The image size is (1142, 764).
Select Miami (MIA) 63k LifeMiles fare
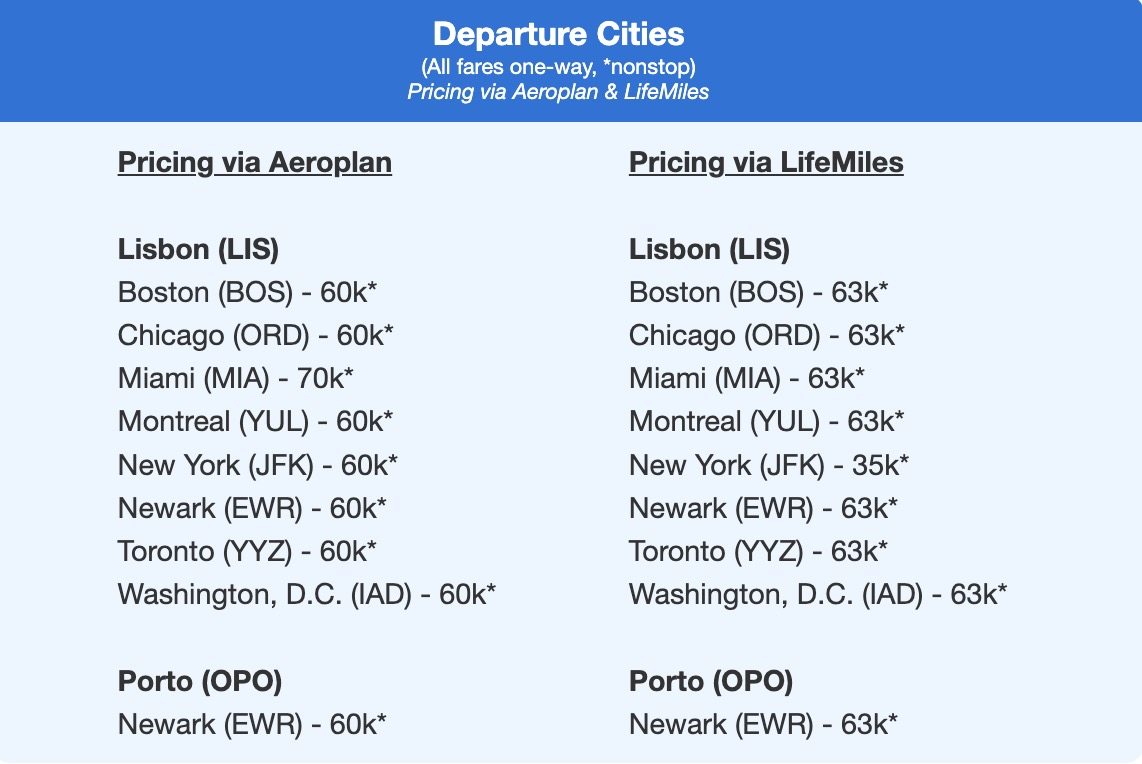pos(747,378)
